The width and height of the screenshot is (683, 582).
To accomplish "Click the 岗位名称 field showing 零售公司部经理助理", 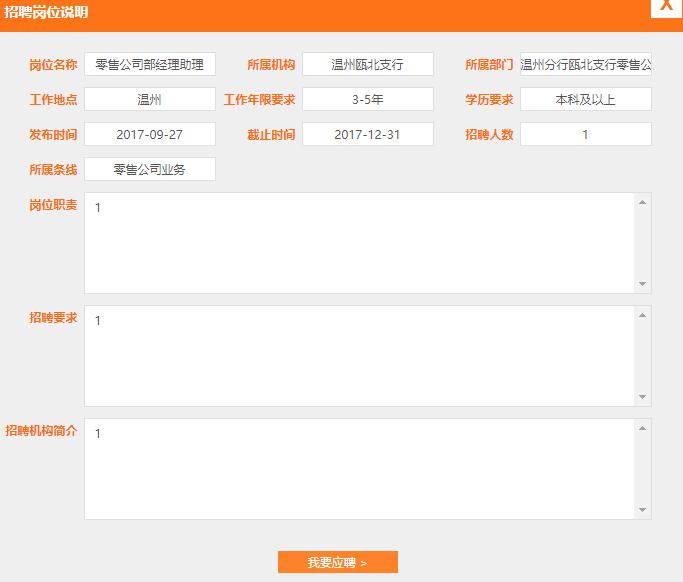I will (x=150, y=65).
